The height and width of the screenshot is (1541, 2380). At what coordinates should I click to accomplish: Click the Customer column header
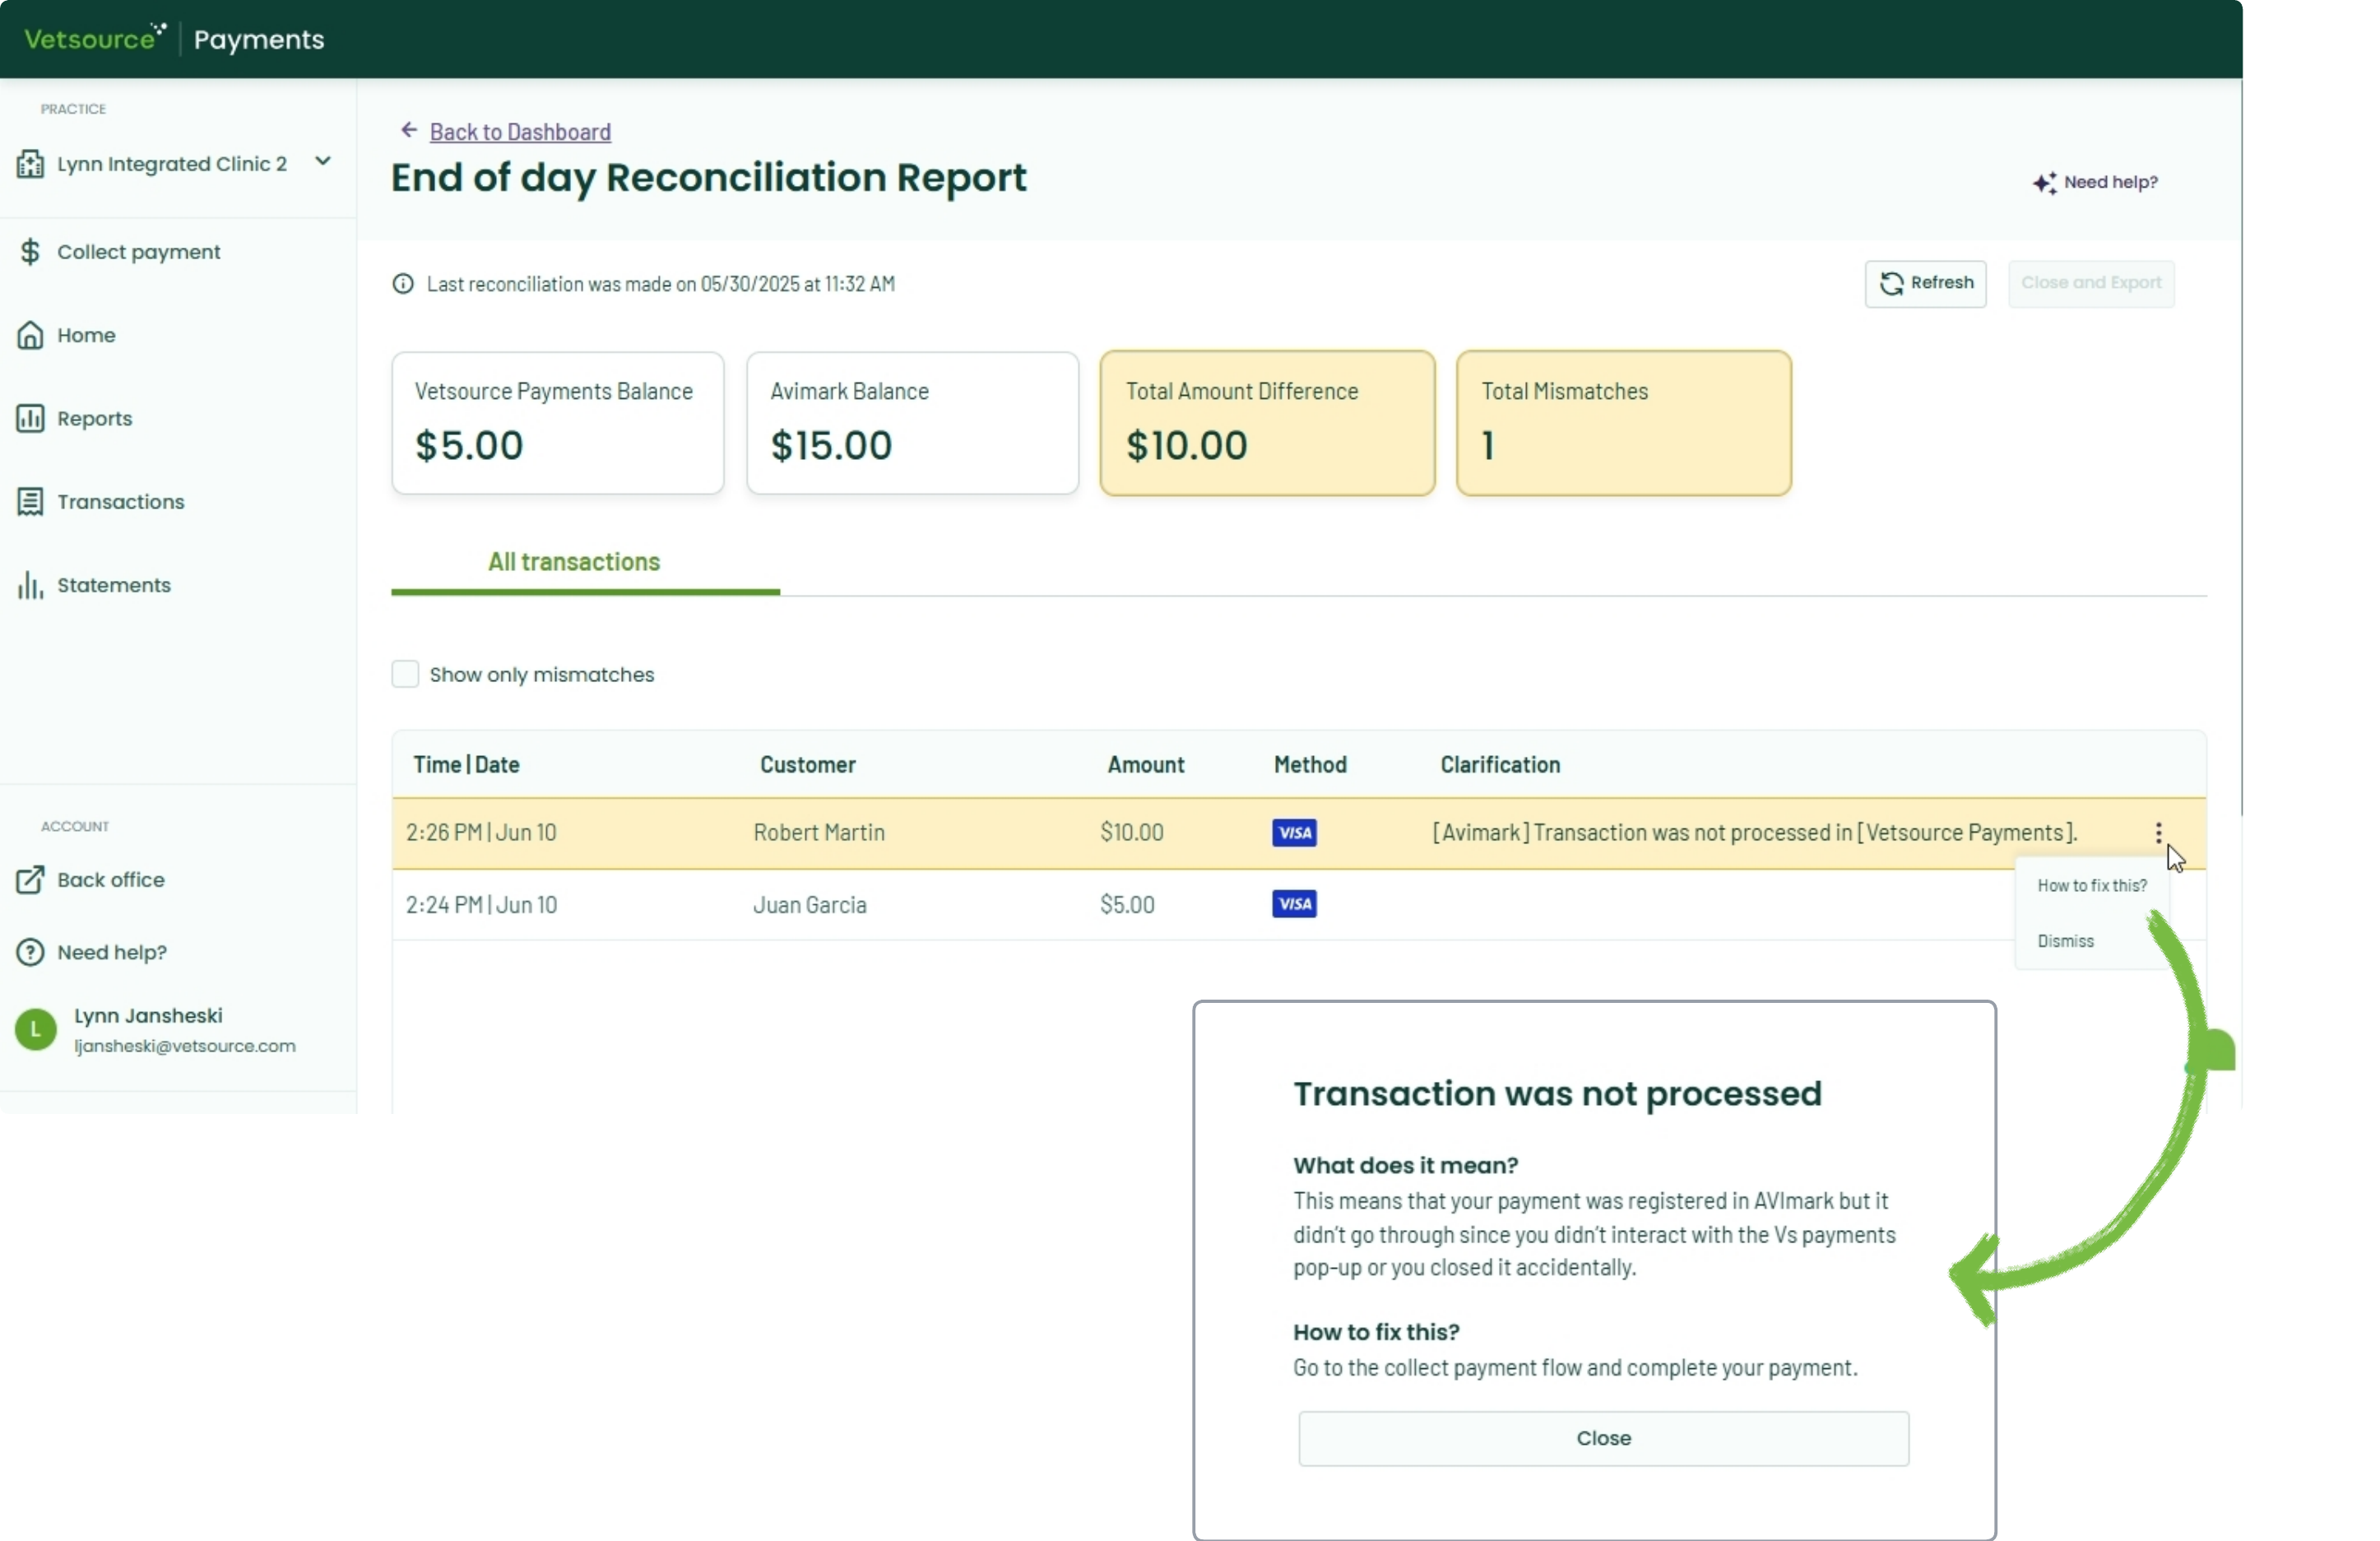pyautogui.click(x=808, y=765)
